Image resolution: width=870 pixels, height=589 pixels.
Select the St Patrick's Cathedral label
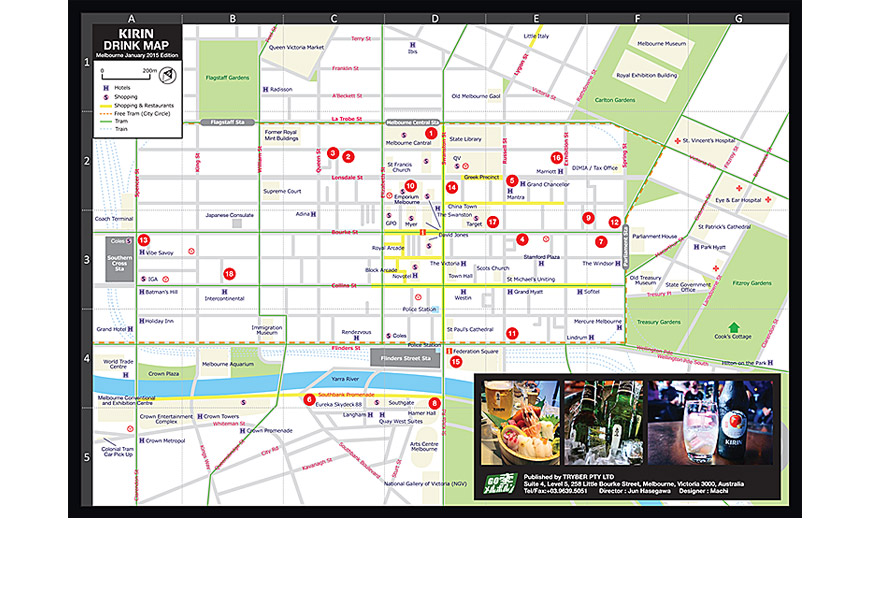coord(725,227)
